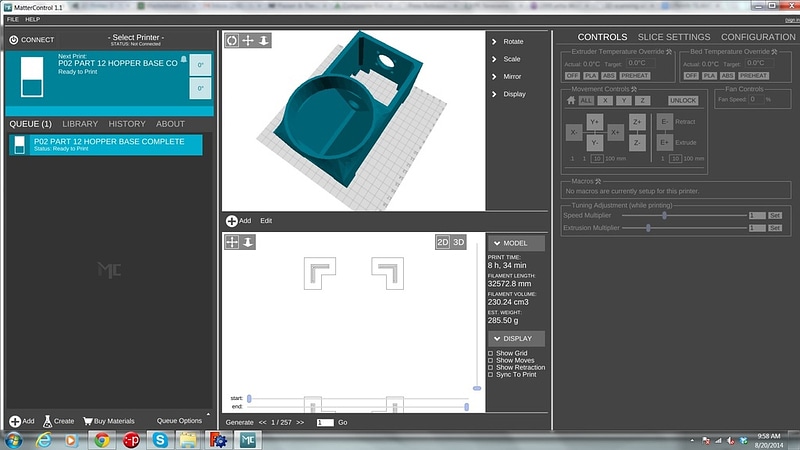Click the vertical layer slider handle
This screenshot has width=800, height=450.
point(477,388)
